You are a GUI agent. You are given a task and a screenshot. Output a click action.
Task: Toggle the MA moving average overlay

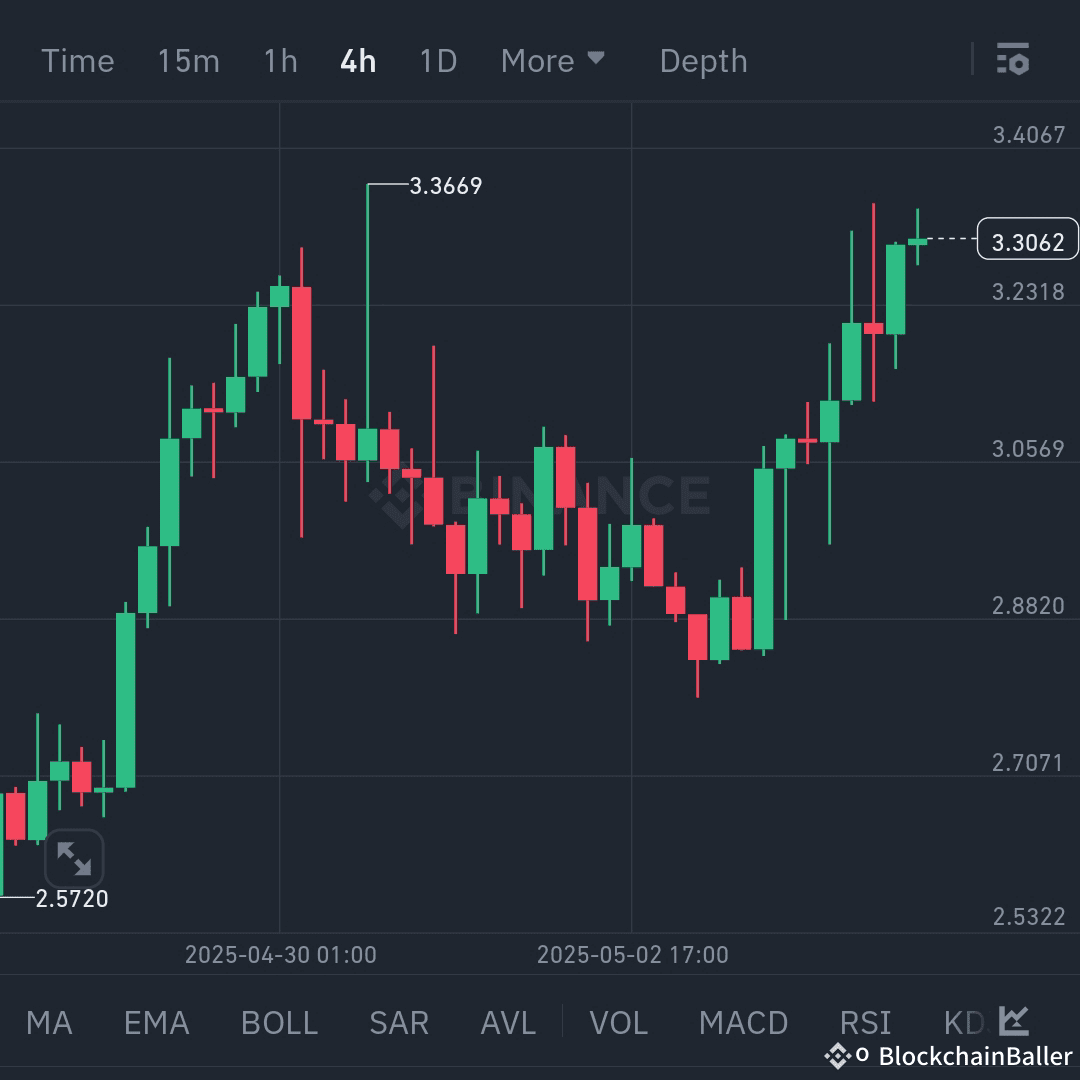click(x=48, y=1023)
